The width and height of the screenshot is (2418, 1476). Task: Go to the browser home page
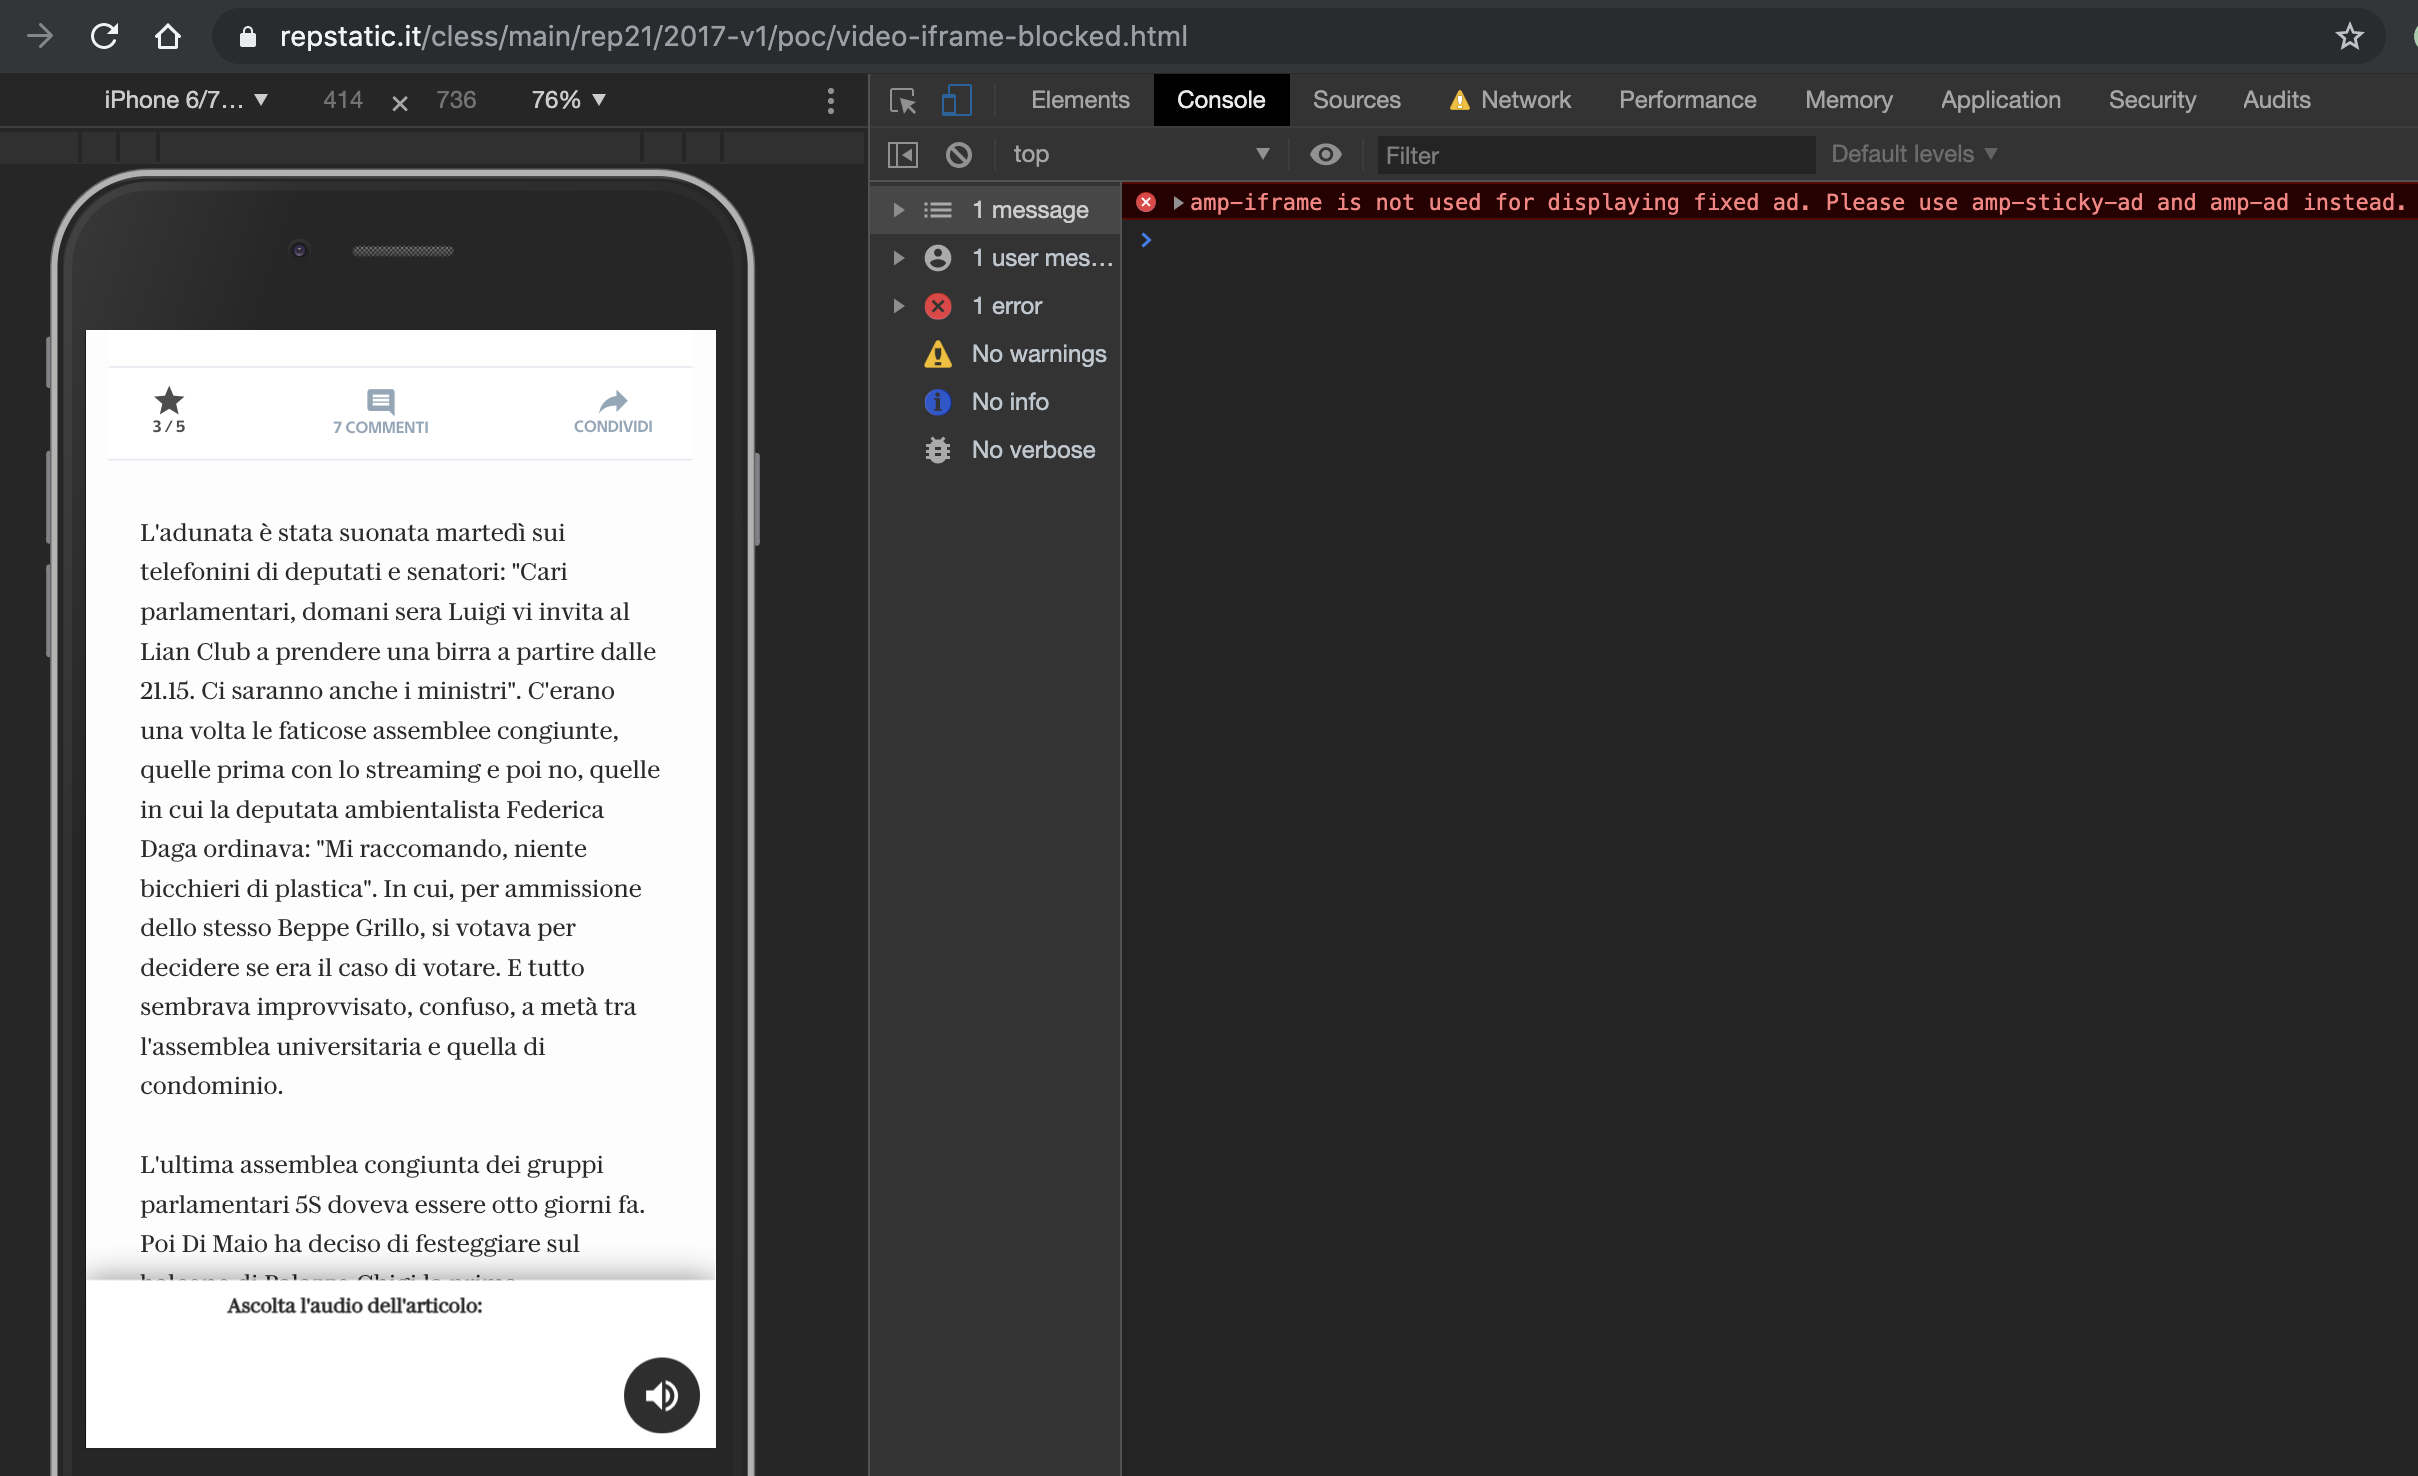pyautogui.click(x=168, y=36)
